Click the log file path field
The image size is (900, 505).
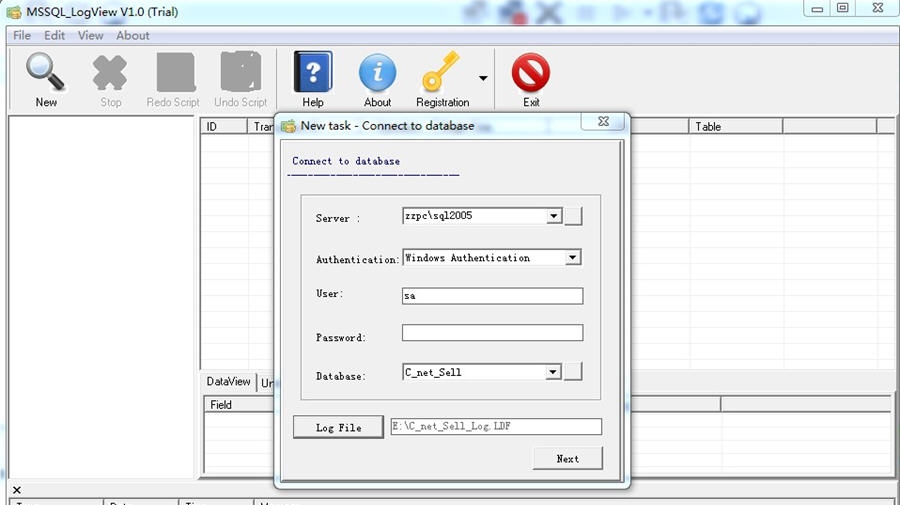click(x=496, y=426)
